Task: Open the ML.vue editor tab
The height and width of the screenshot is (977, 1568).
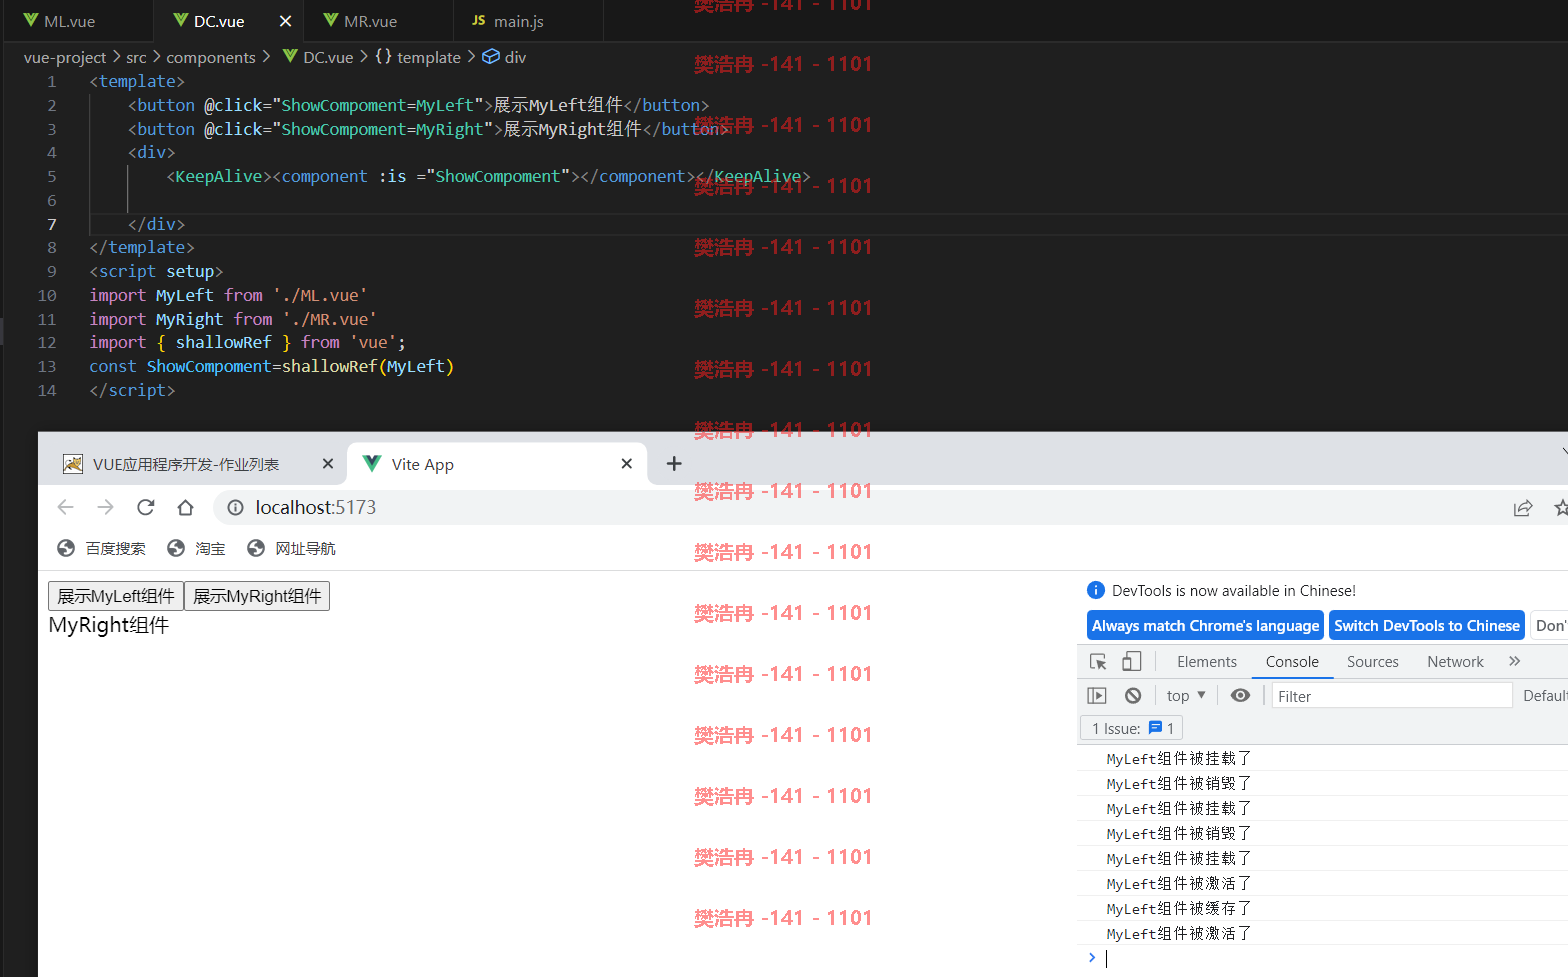Action: pos(69,21)
